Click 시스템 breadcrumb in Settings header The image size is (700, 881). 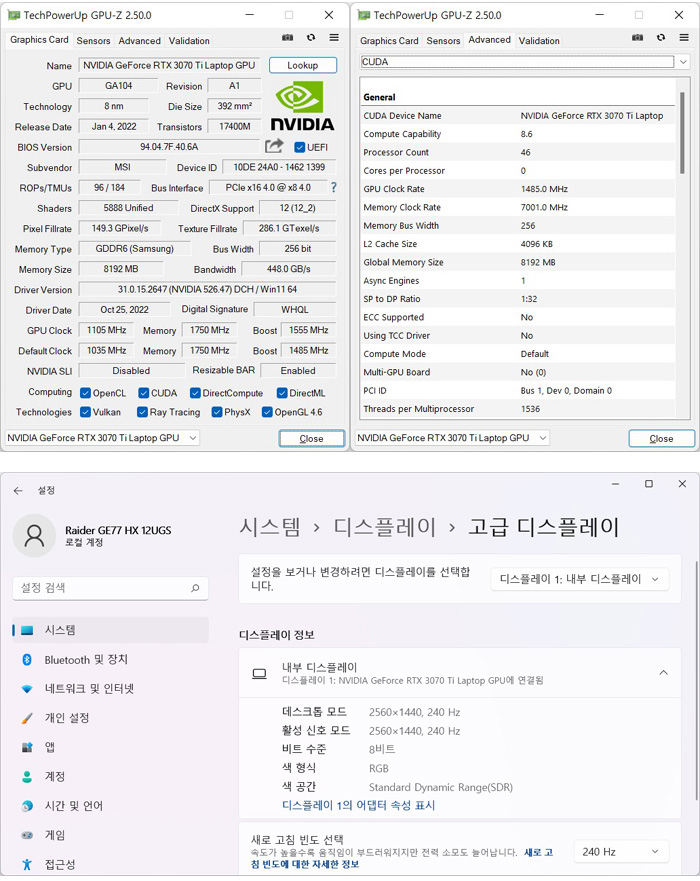click(x=270, y=527)
